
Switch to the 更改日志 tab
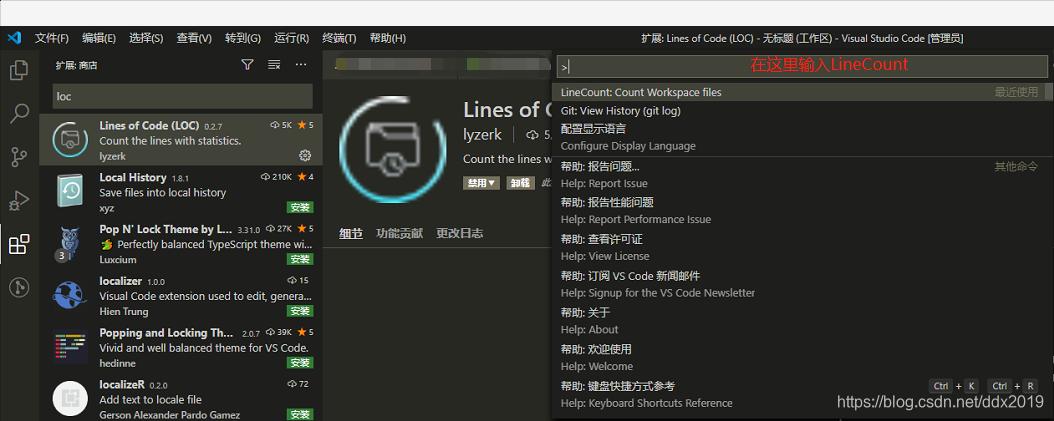point(459,233)
